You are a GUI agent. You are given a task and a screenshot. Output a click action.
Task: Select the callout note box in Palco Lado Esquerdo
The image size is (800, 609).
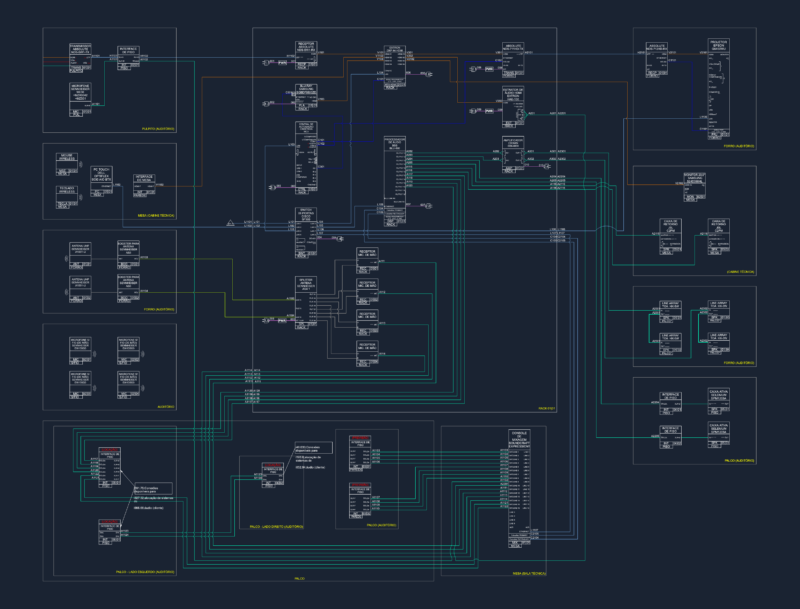tap(153, 488)
